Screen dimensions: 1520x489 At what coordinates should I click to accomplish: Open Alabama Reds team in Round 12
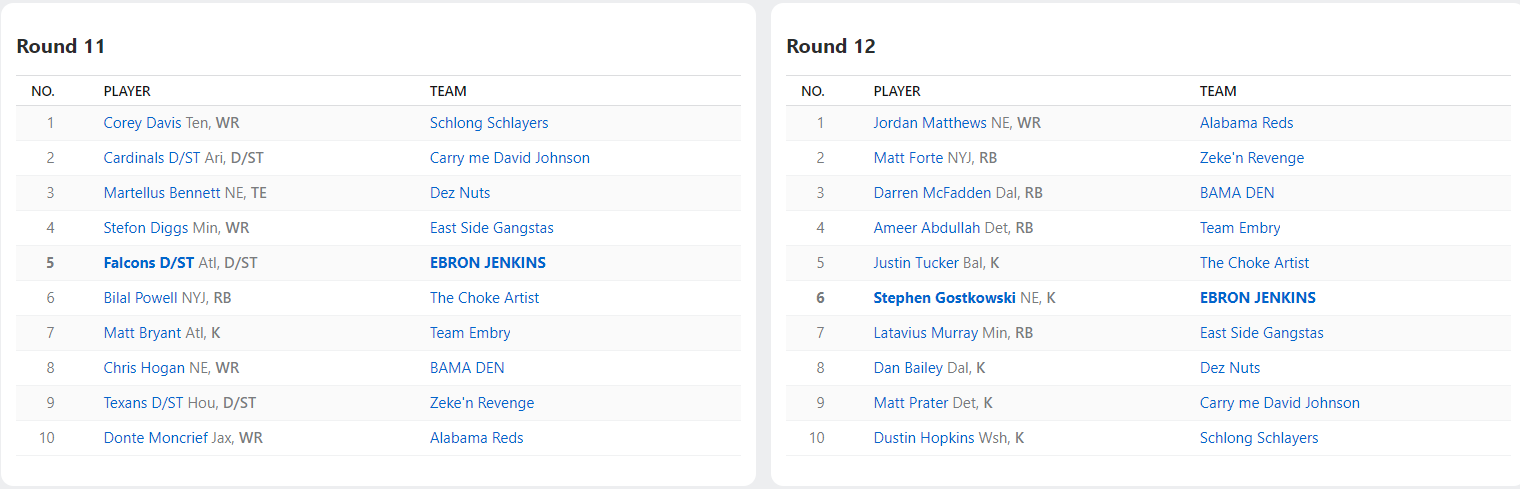(x=1246, y=123)
